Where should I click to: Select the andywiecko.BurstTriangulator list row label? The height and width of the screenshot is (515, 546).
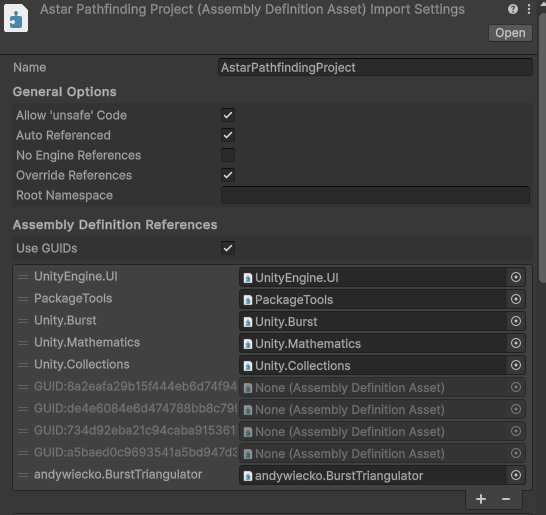point(118,474)
